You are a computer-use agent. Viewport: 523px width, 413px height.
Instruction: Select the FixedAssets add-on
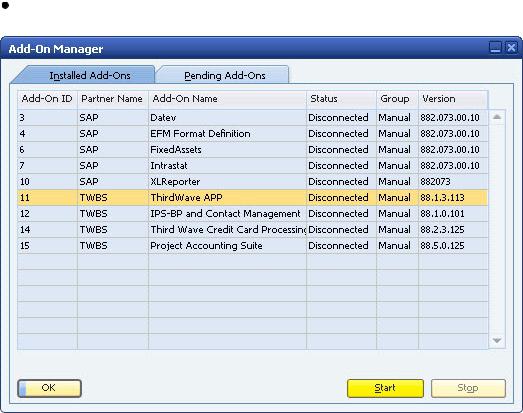pyautogui.click(x=252, y=149)
